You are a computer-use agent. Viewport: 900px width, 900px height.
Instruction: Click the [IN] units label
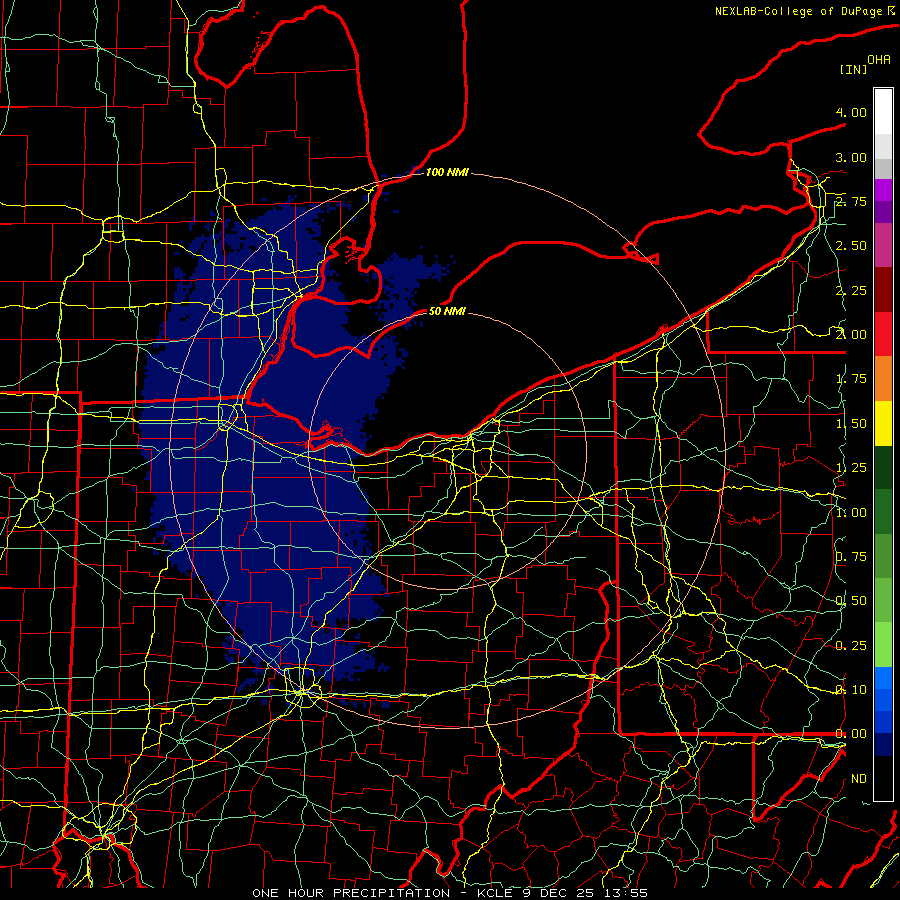click(x=854, y=69)
